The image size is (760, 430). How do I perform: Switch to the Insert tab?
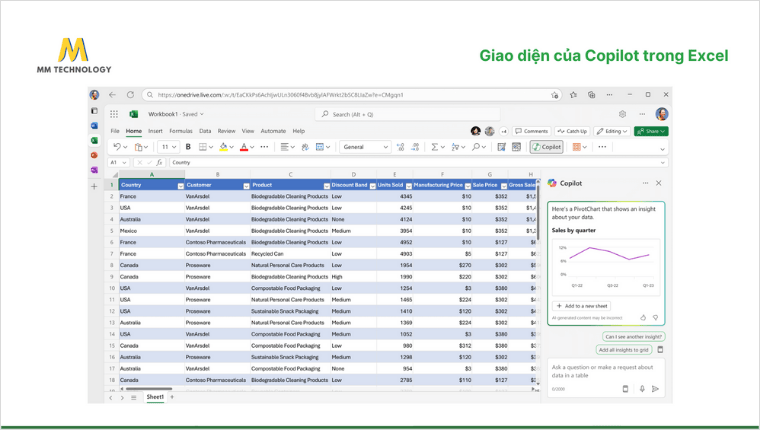click(x=155, y=131)
